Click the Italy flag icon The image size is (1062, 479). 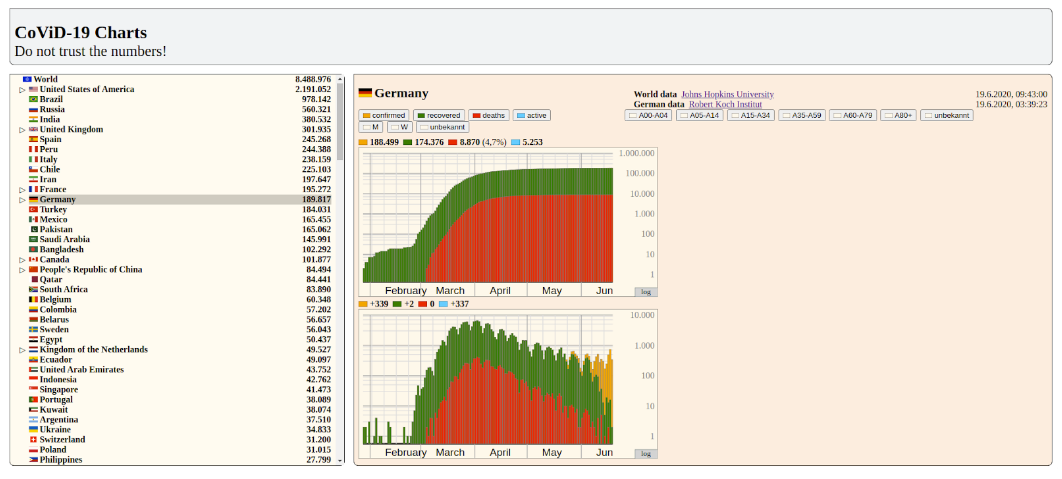click(33, 159)
